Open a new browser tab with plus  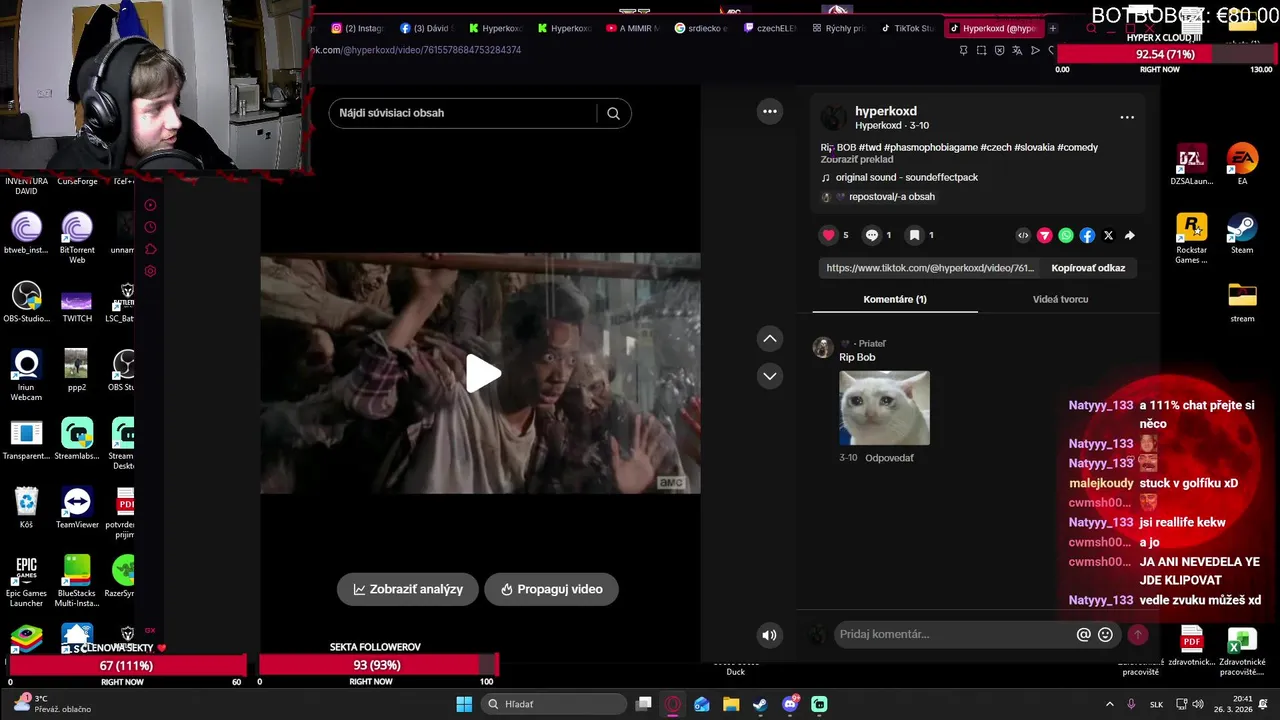point(1052,28)
